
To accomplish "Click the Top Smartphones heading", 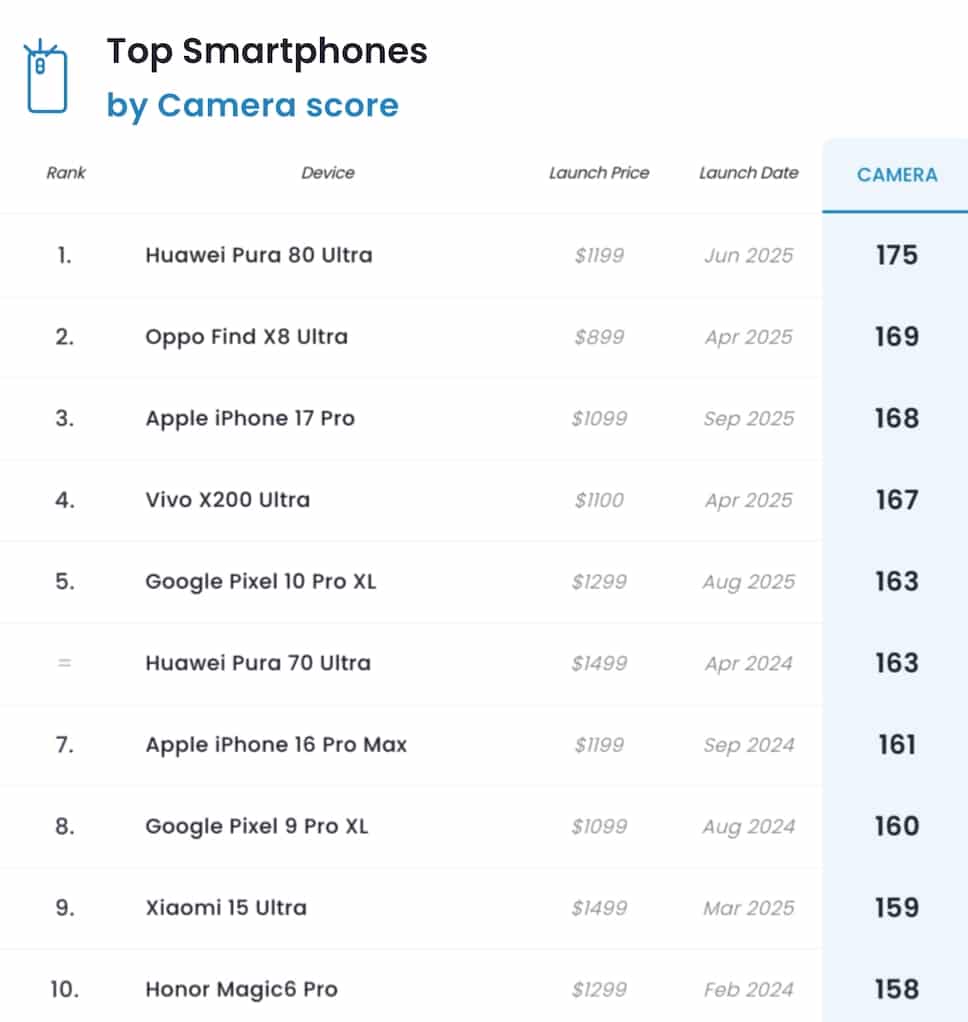I will click(267, 51).
